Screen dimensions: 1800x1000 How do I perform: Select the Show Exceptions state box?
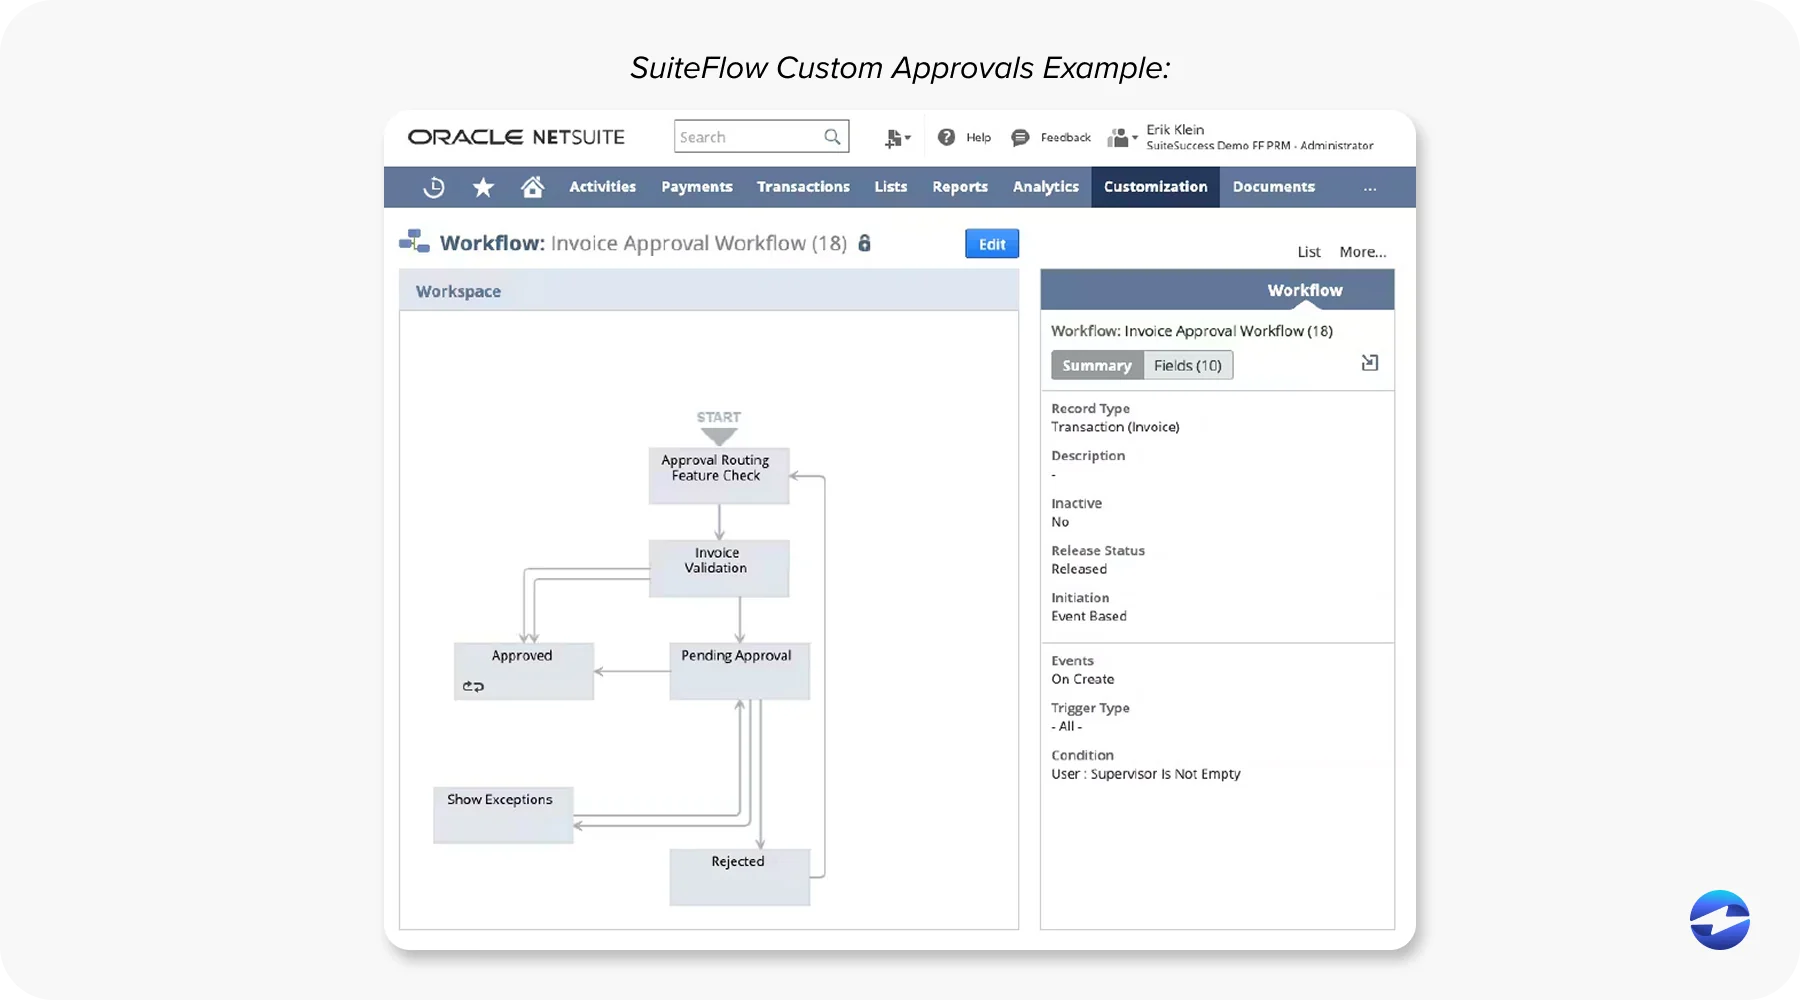[503, 815]
